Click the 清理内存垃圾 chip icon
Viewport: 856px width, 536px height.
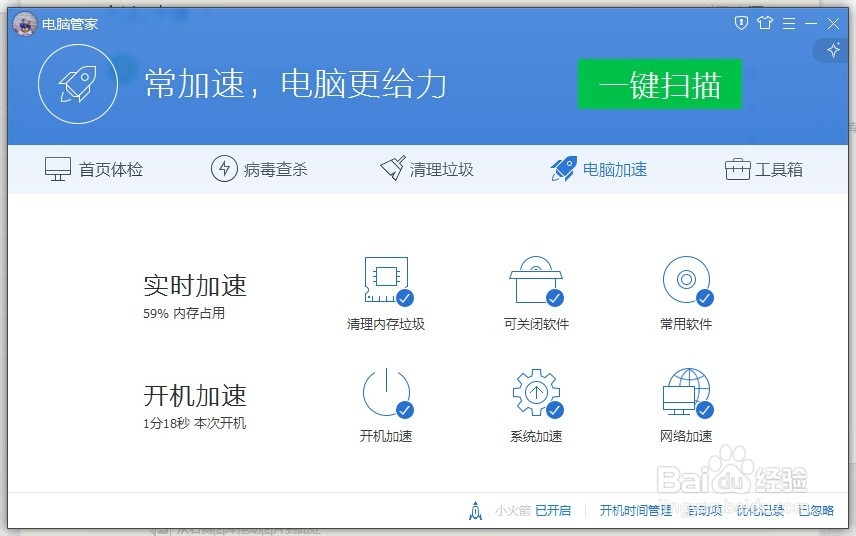(x=388, y=281)
